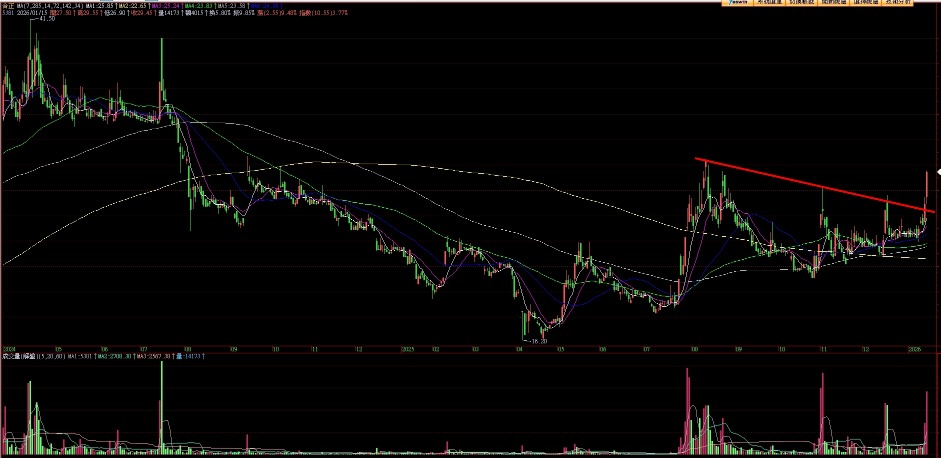
Task: Click the 41.50 high price marker
Action: click(x=46, y=19)
